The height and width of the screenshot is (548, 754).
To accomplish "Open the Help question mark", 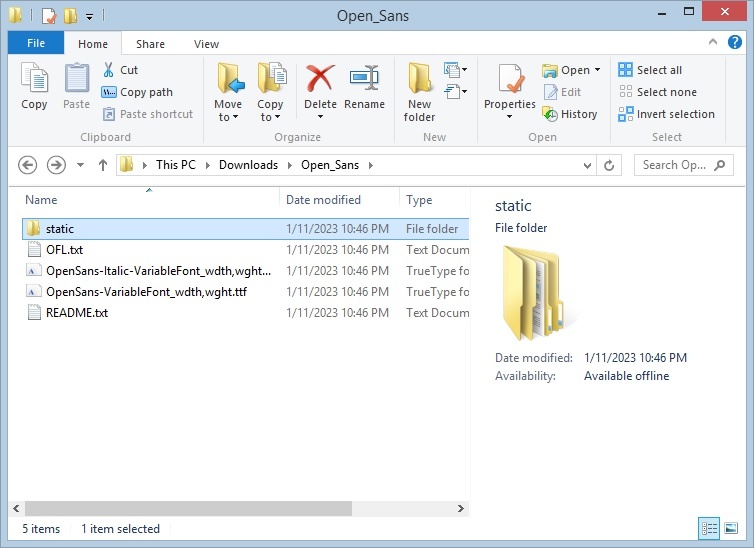I will pos(734,42).
